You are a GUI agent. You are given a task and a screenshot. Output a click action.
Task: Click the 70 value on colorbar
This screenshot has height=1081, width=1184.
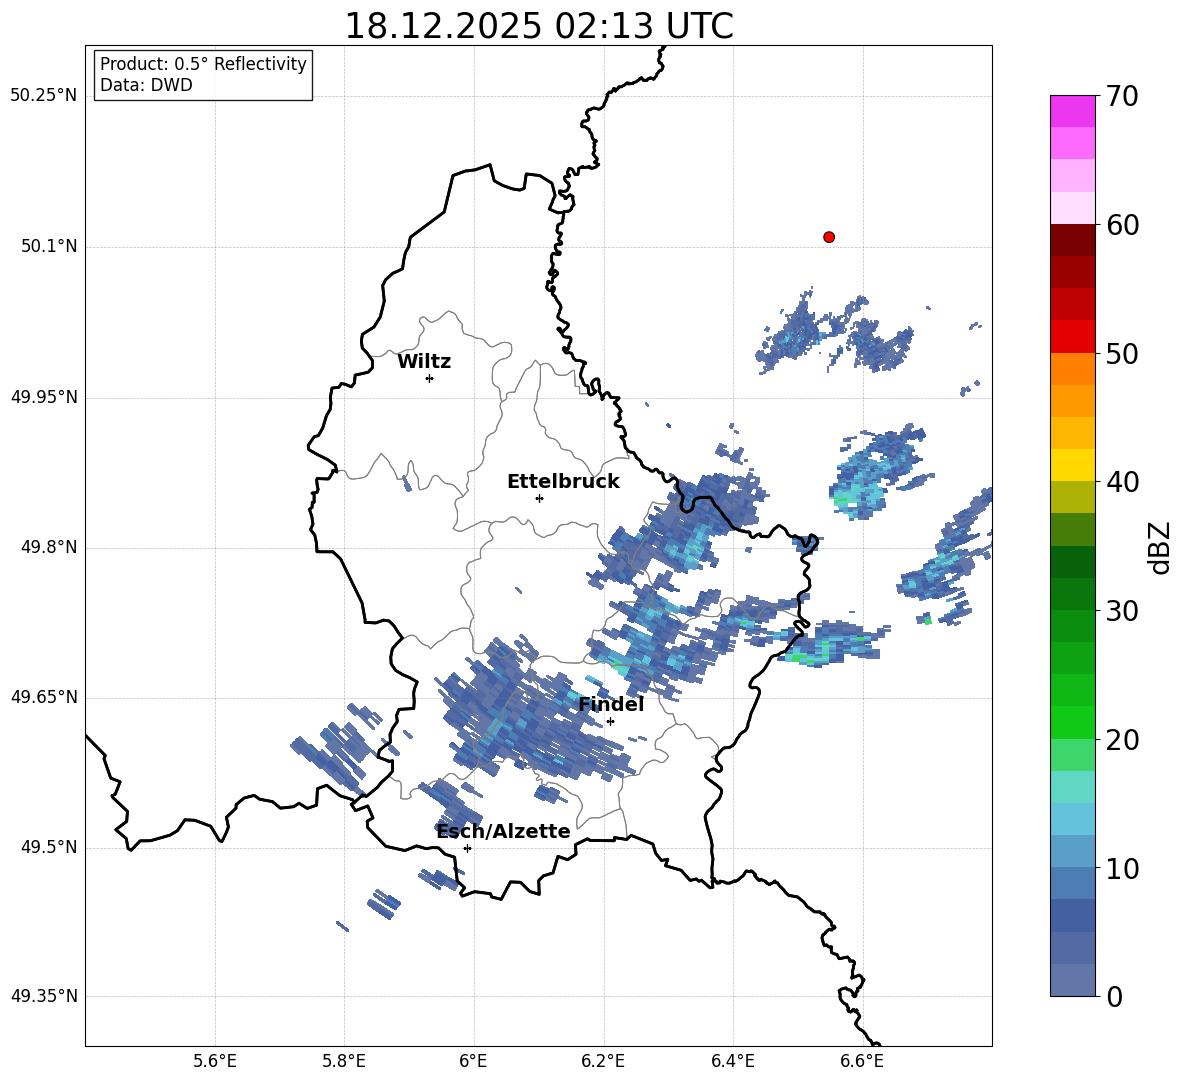coord(1122,97)
